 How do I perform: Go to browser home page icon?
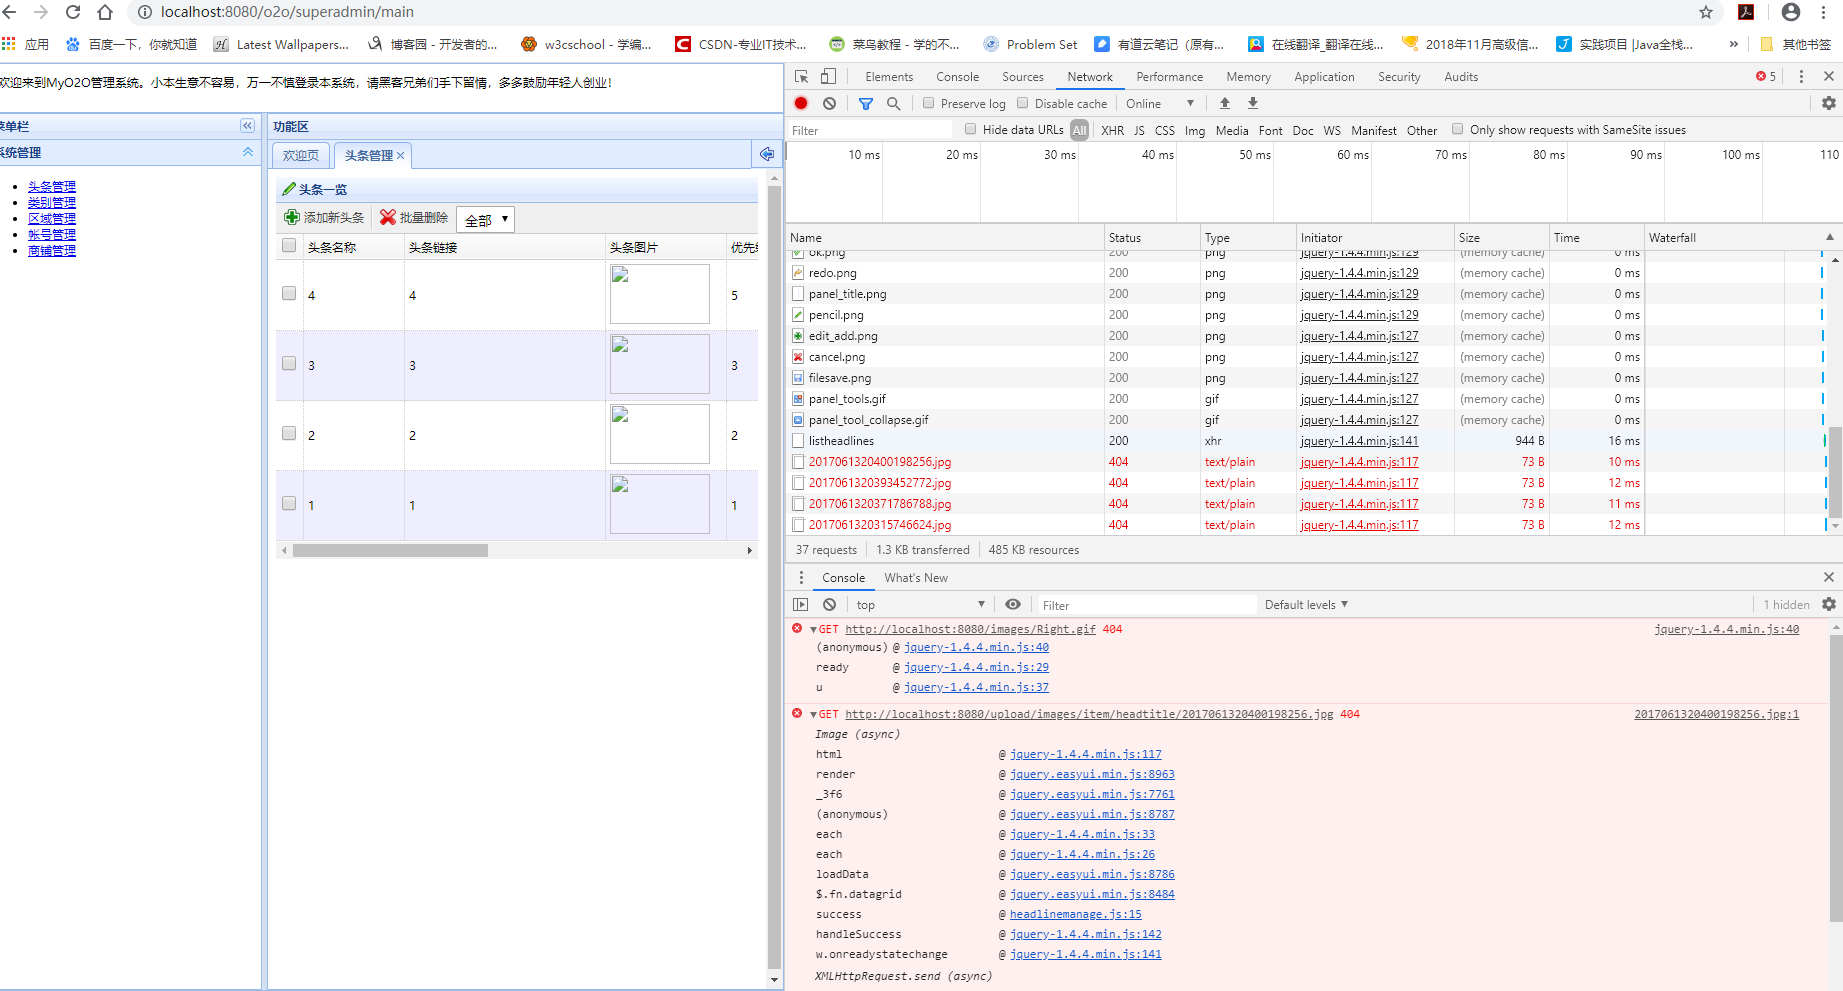(105, 12)
